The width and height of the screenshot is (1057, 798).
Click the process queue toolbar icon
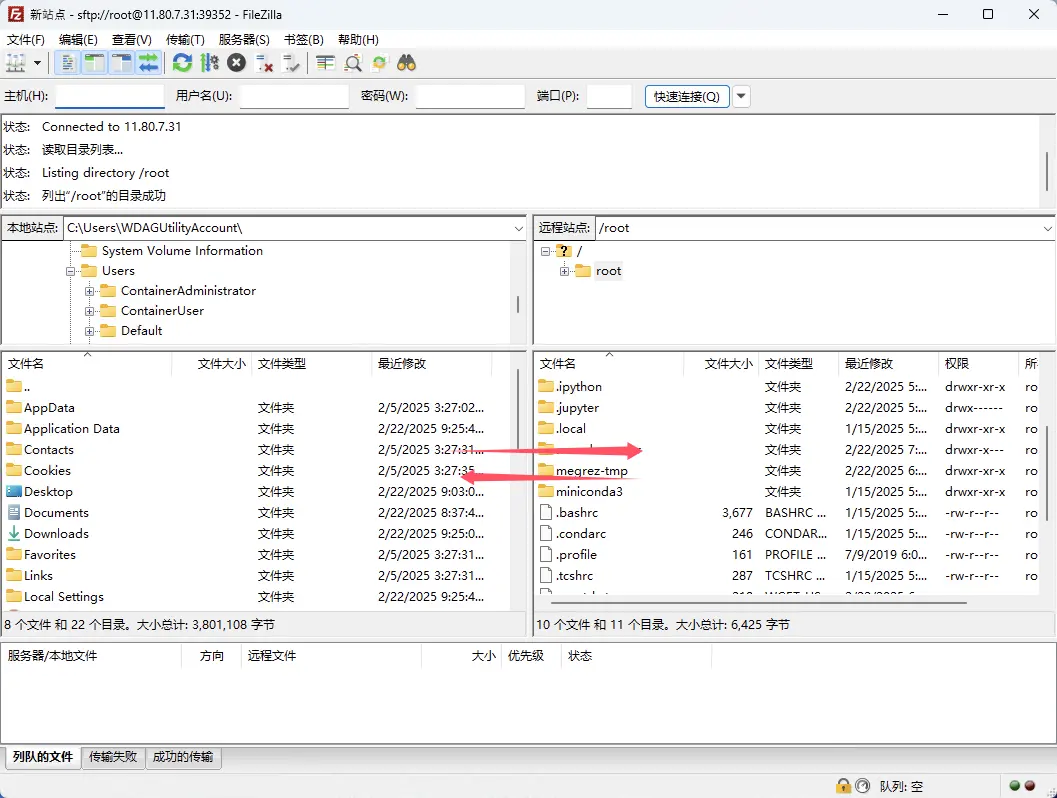[209, 63]
